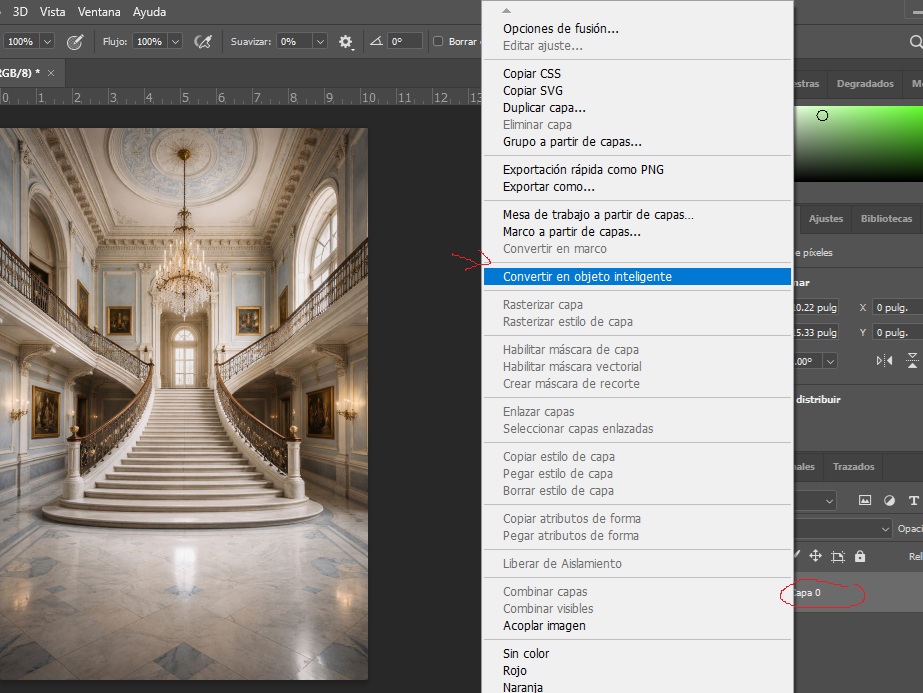Open the blend mode dropdown beside Opacidad
Image resolution: width=923 pixels, height=693 pixels.
842,529
